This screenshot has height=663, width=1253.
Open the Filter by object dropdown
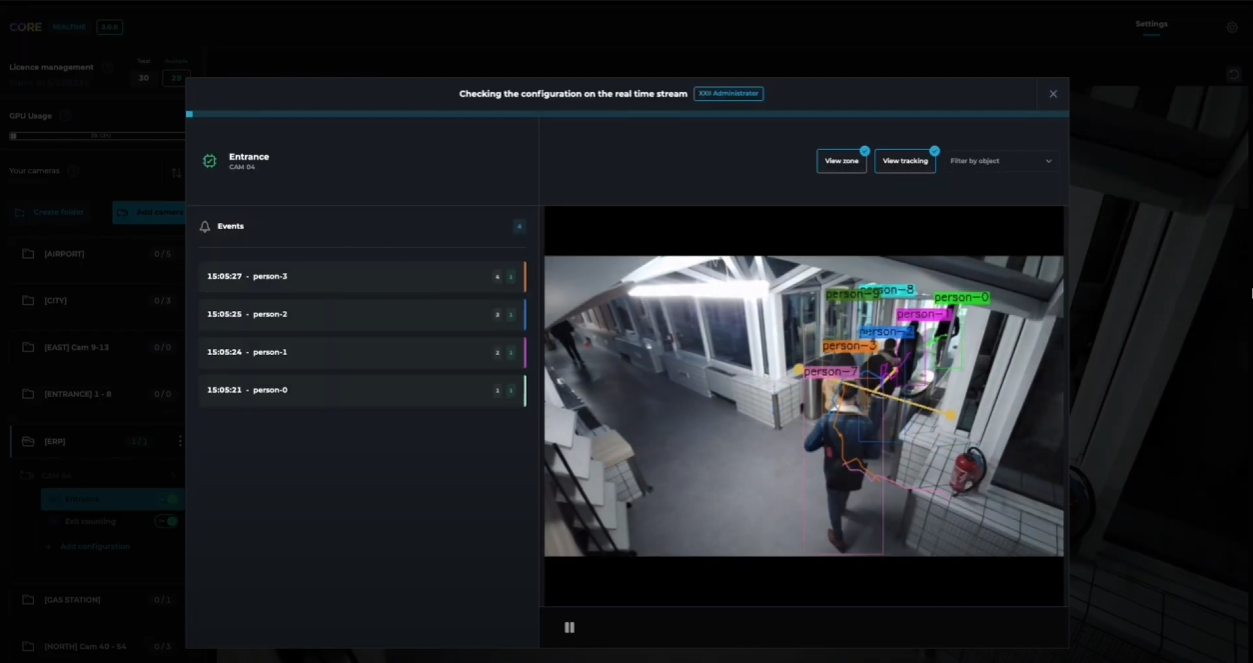pyautogui.click(x=1001, y=161)
